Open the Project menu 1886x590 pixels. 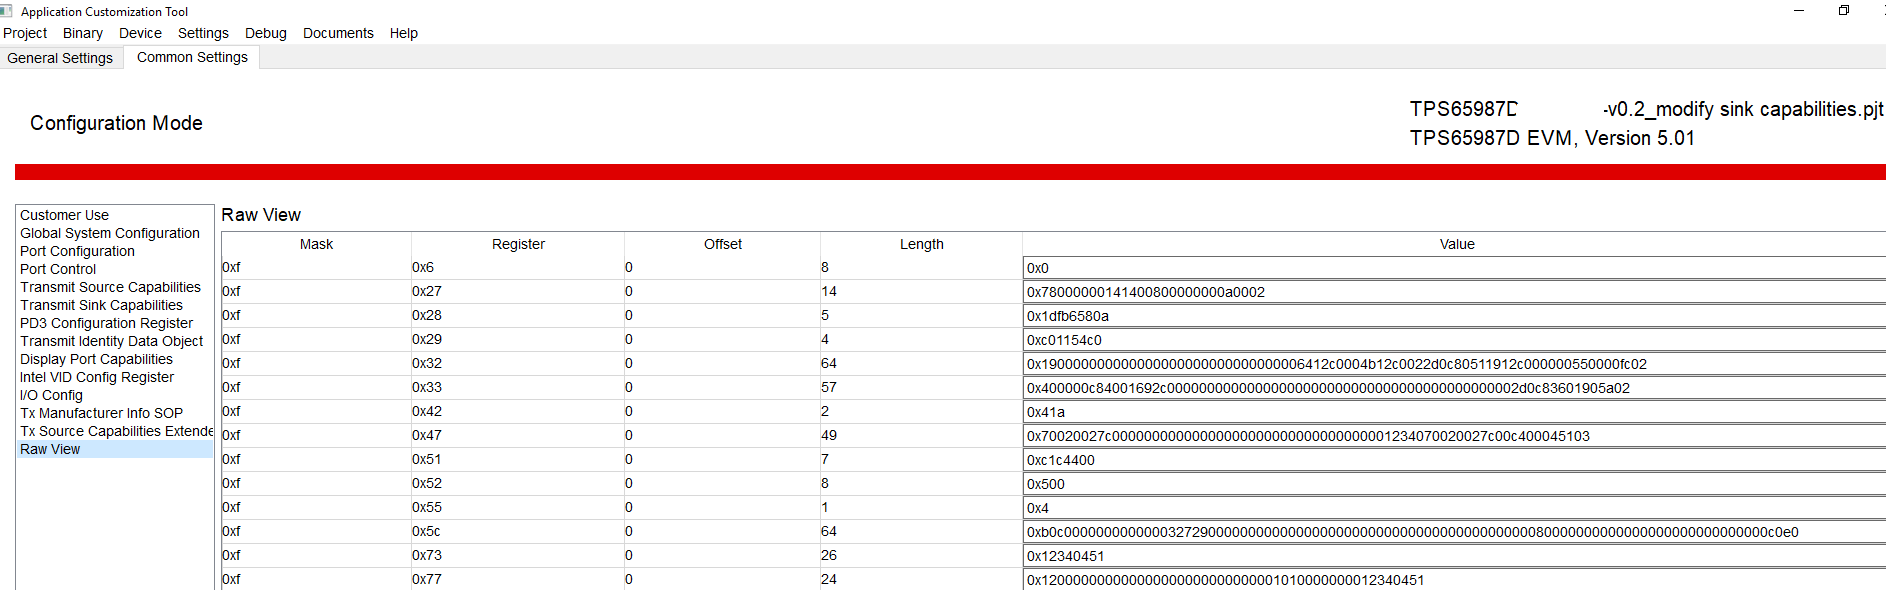(25, 33)
